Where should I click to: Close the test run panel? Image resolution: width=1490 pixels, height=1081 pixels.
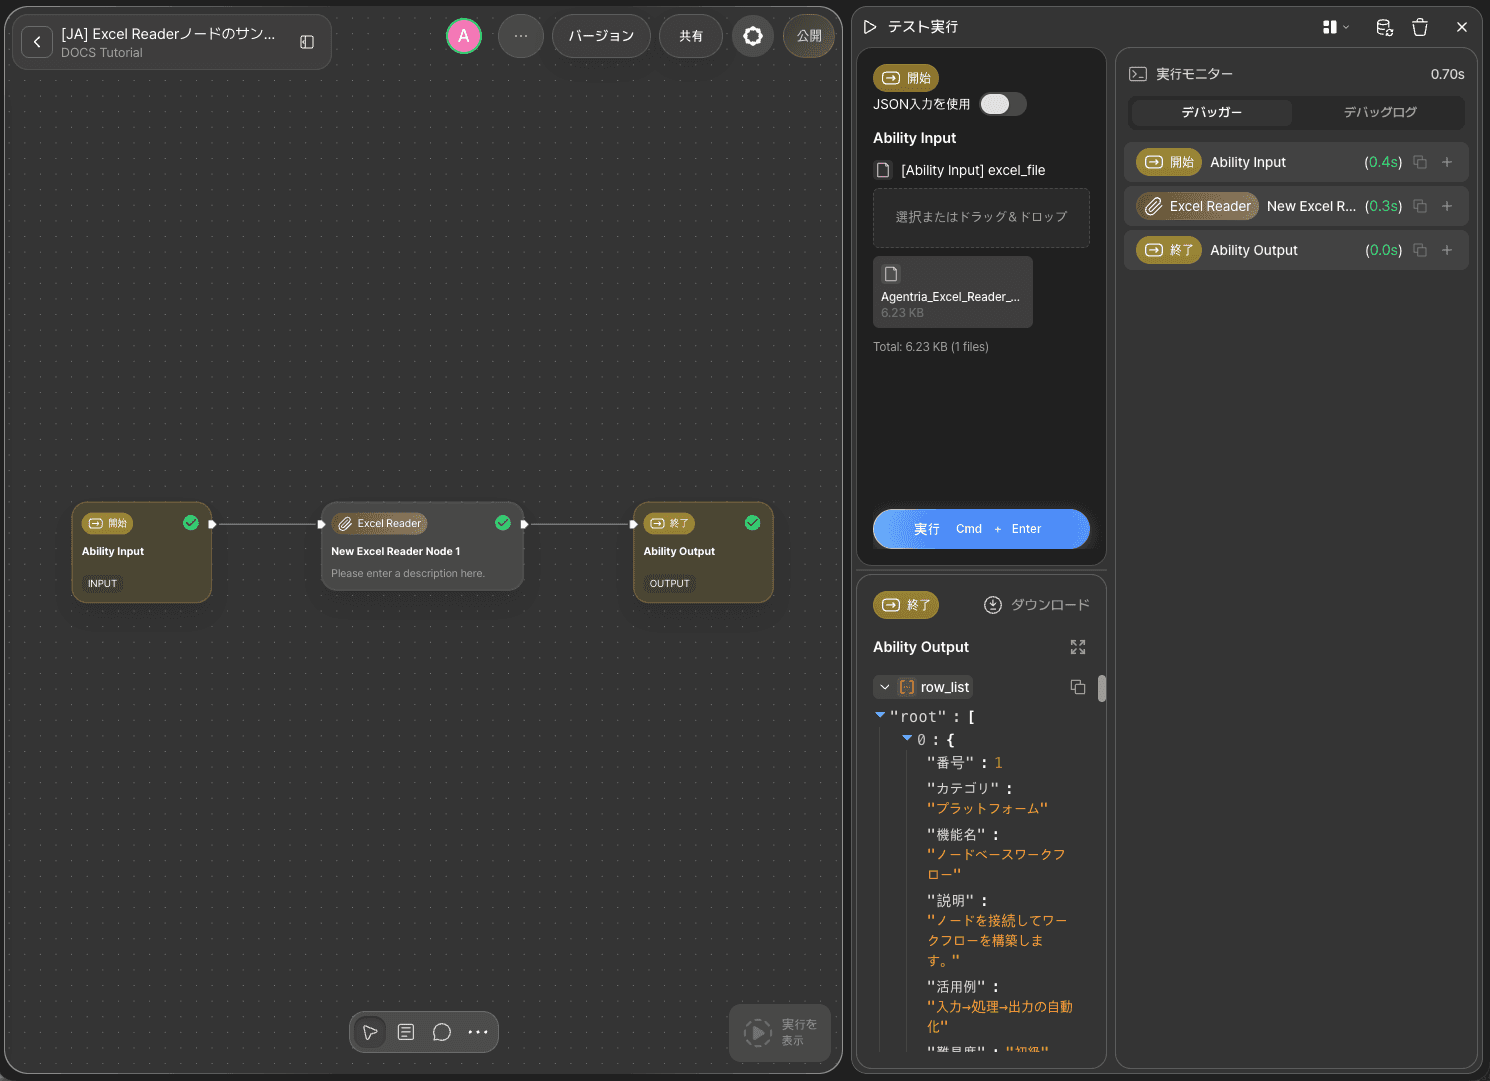point(1462,27)
